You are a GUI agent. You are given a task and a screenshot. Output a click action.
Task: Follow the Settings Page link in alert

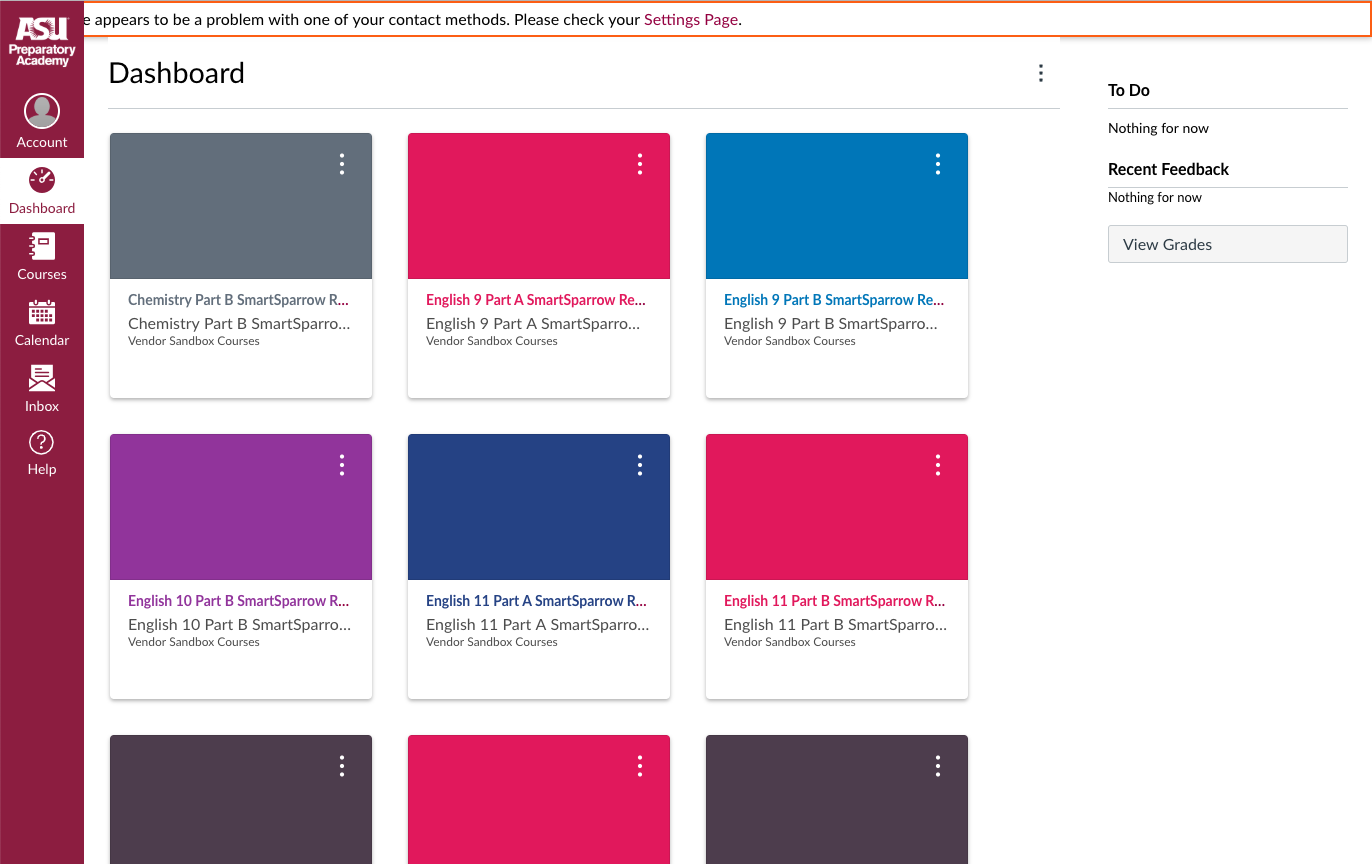pos(691,19)
